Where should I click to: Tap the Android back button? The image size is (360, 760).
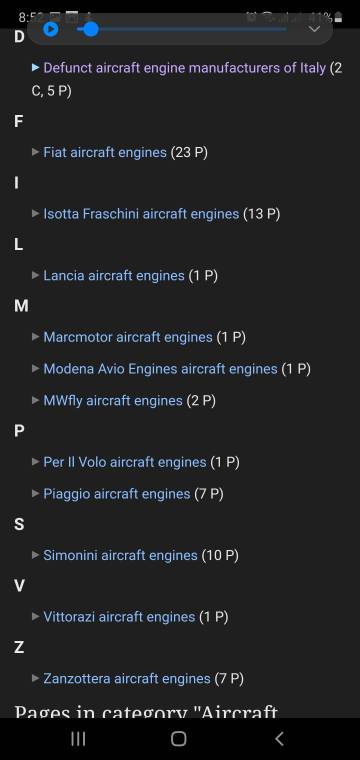coord(279,739)
